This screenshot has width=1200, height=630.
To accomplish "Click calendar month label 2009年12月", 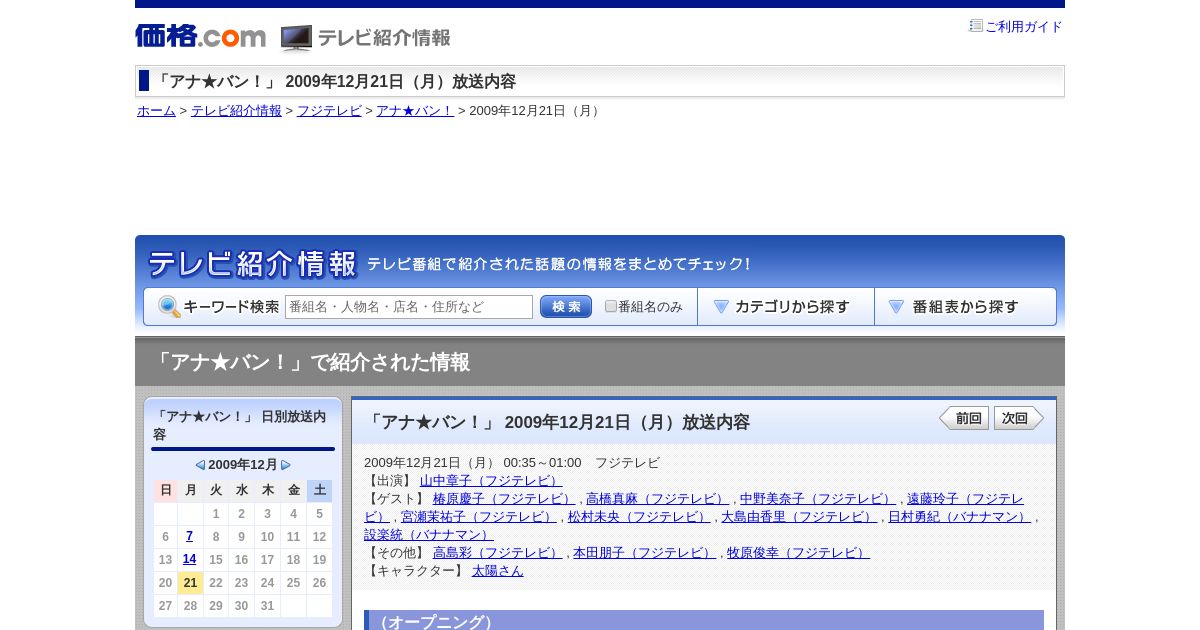I will coord(243,465).
